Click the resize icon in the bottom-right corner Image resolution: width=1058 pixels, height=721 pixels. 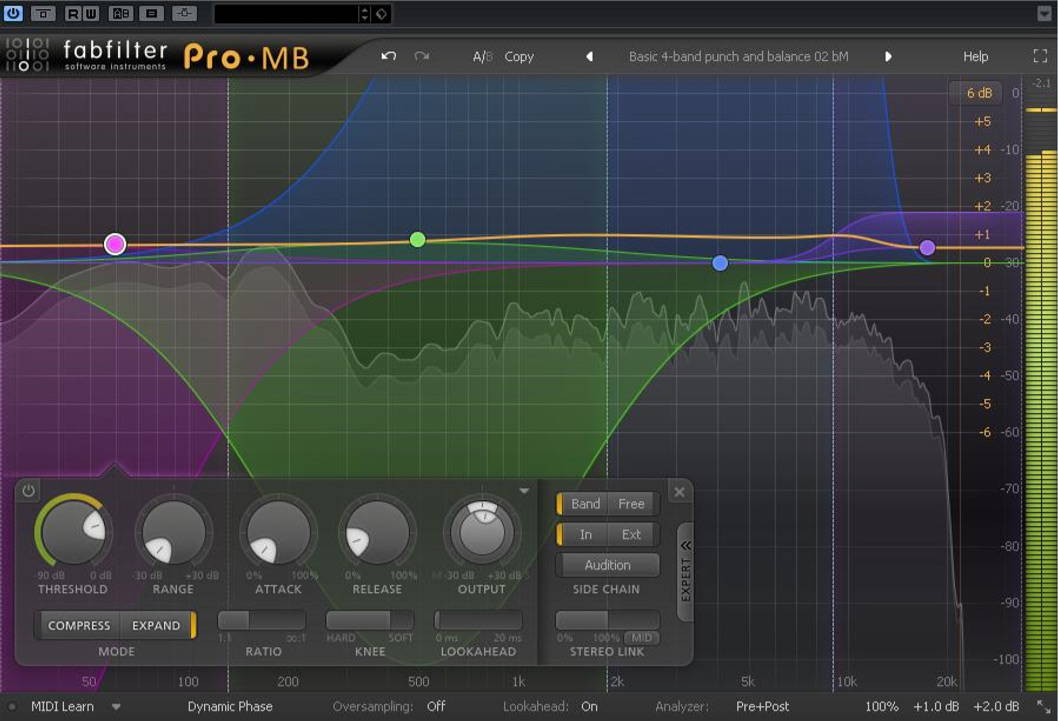point(1043,706)
